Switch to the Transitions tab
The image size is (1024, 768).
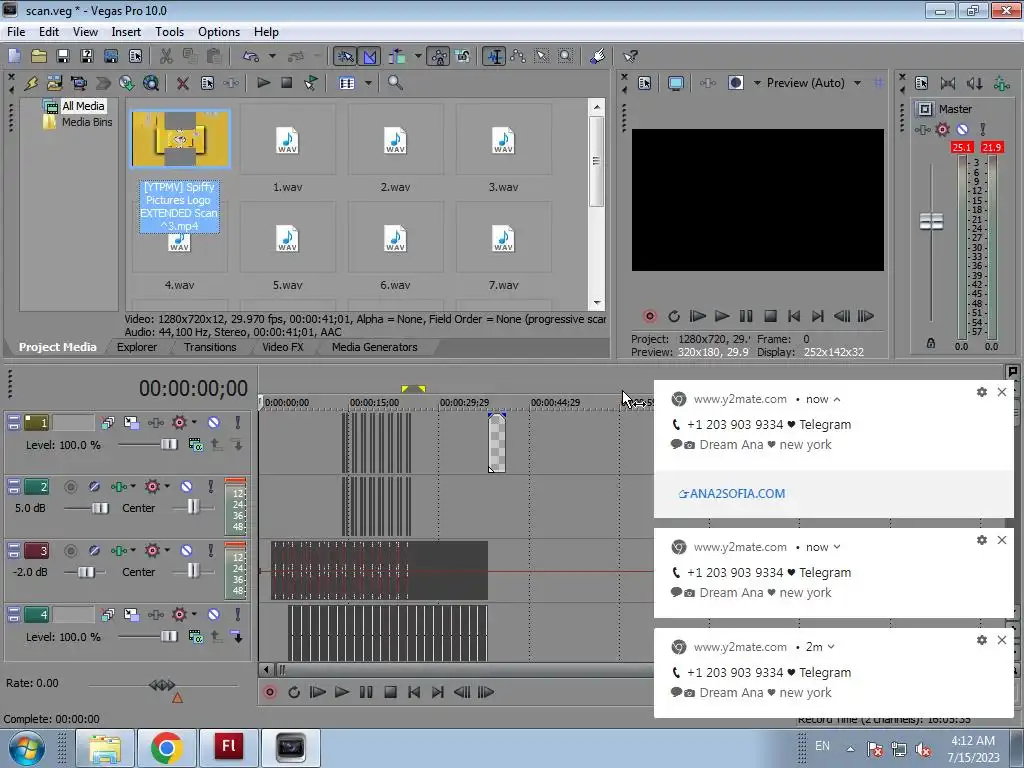tap(210, 347)
